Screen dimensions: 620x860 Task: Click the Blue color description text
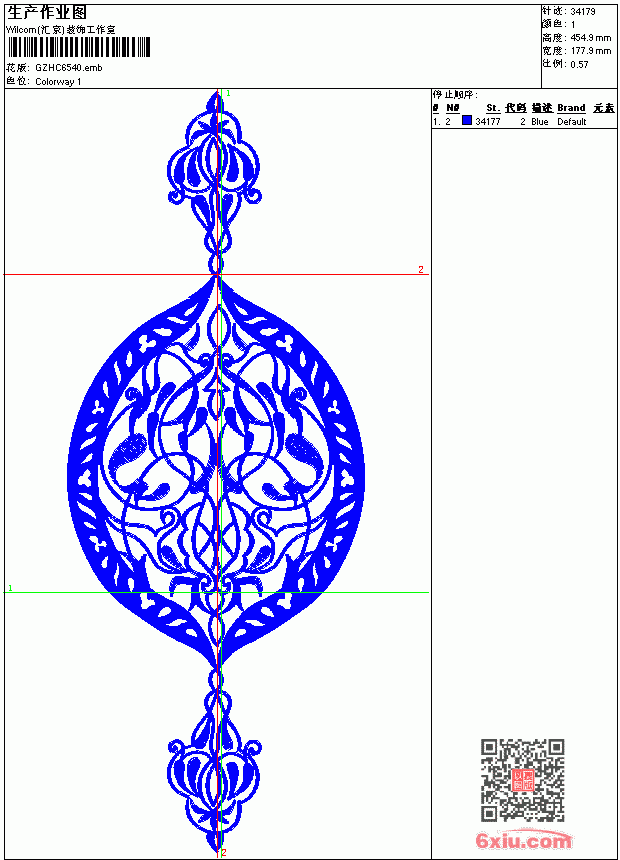point(539,122)
